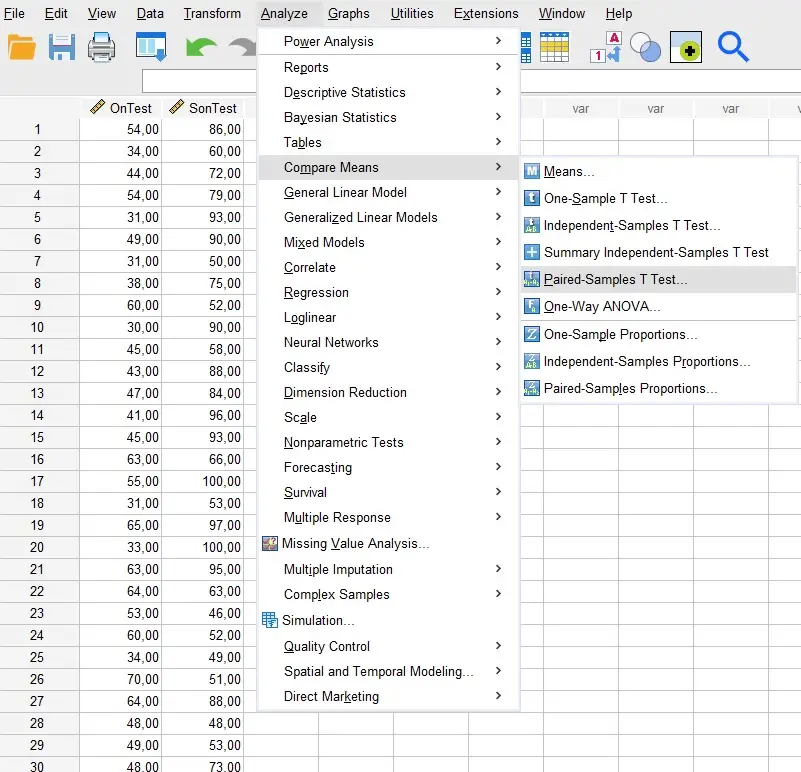Click OnTest cell with value 70,00
This screenshot has height=772, width=801.
pos(121,679)
